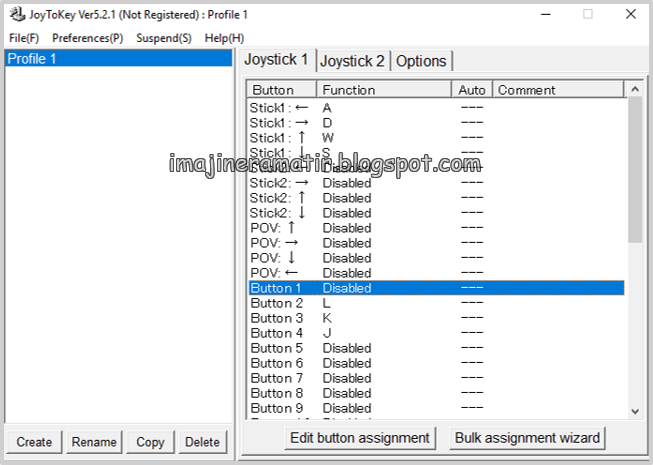Click the JoyToKey app icon in title bar

(x=17, y=15)
